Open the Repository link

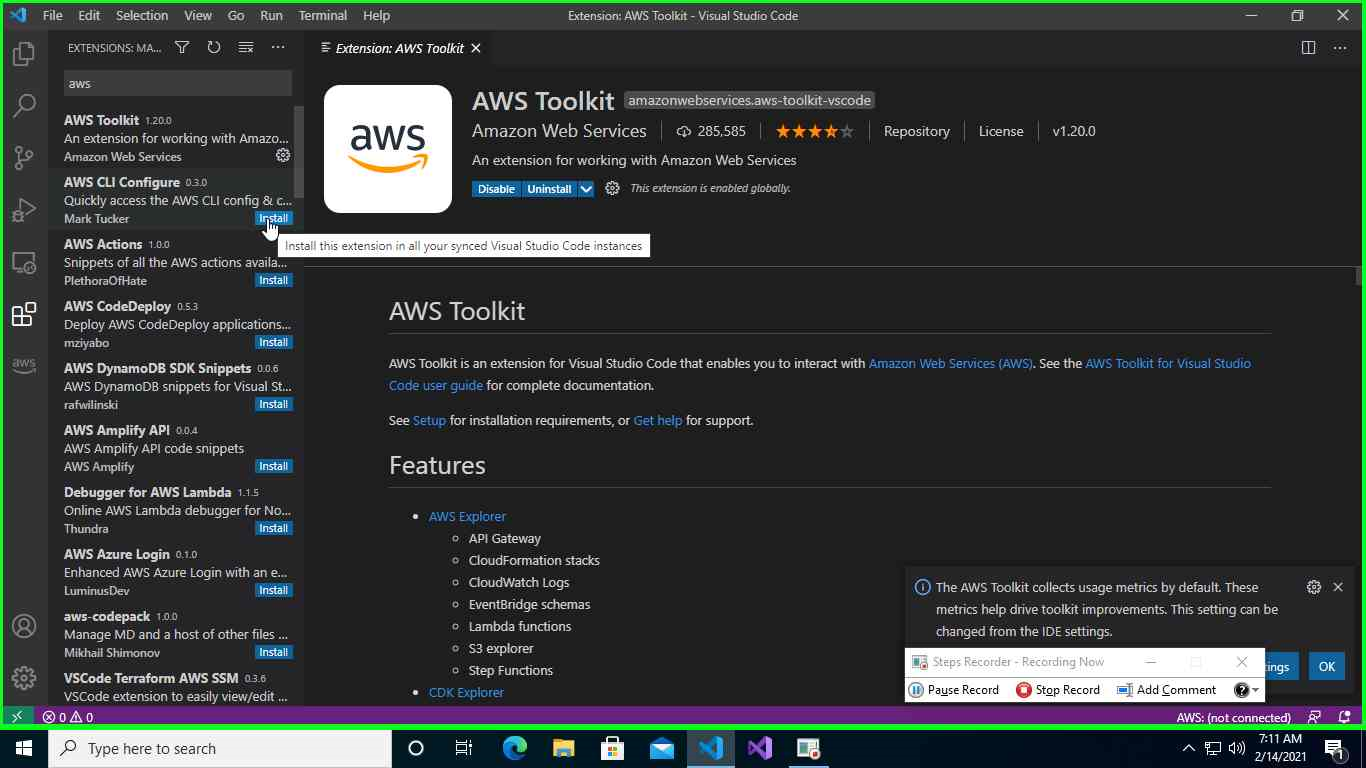[916, 131]
